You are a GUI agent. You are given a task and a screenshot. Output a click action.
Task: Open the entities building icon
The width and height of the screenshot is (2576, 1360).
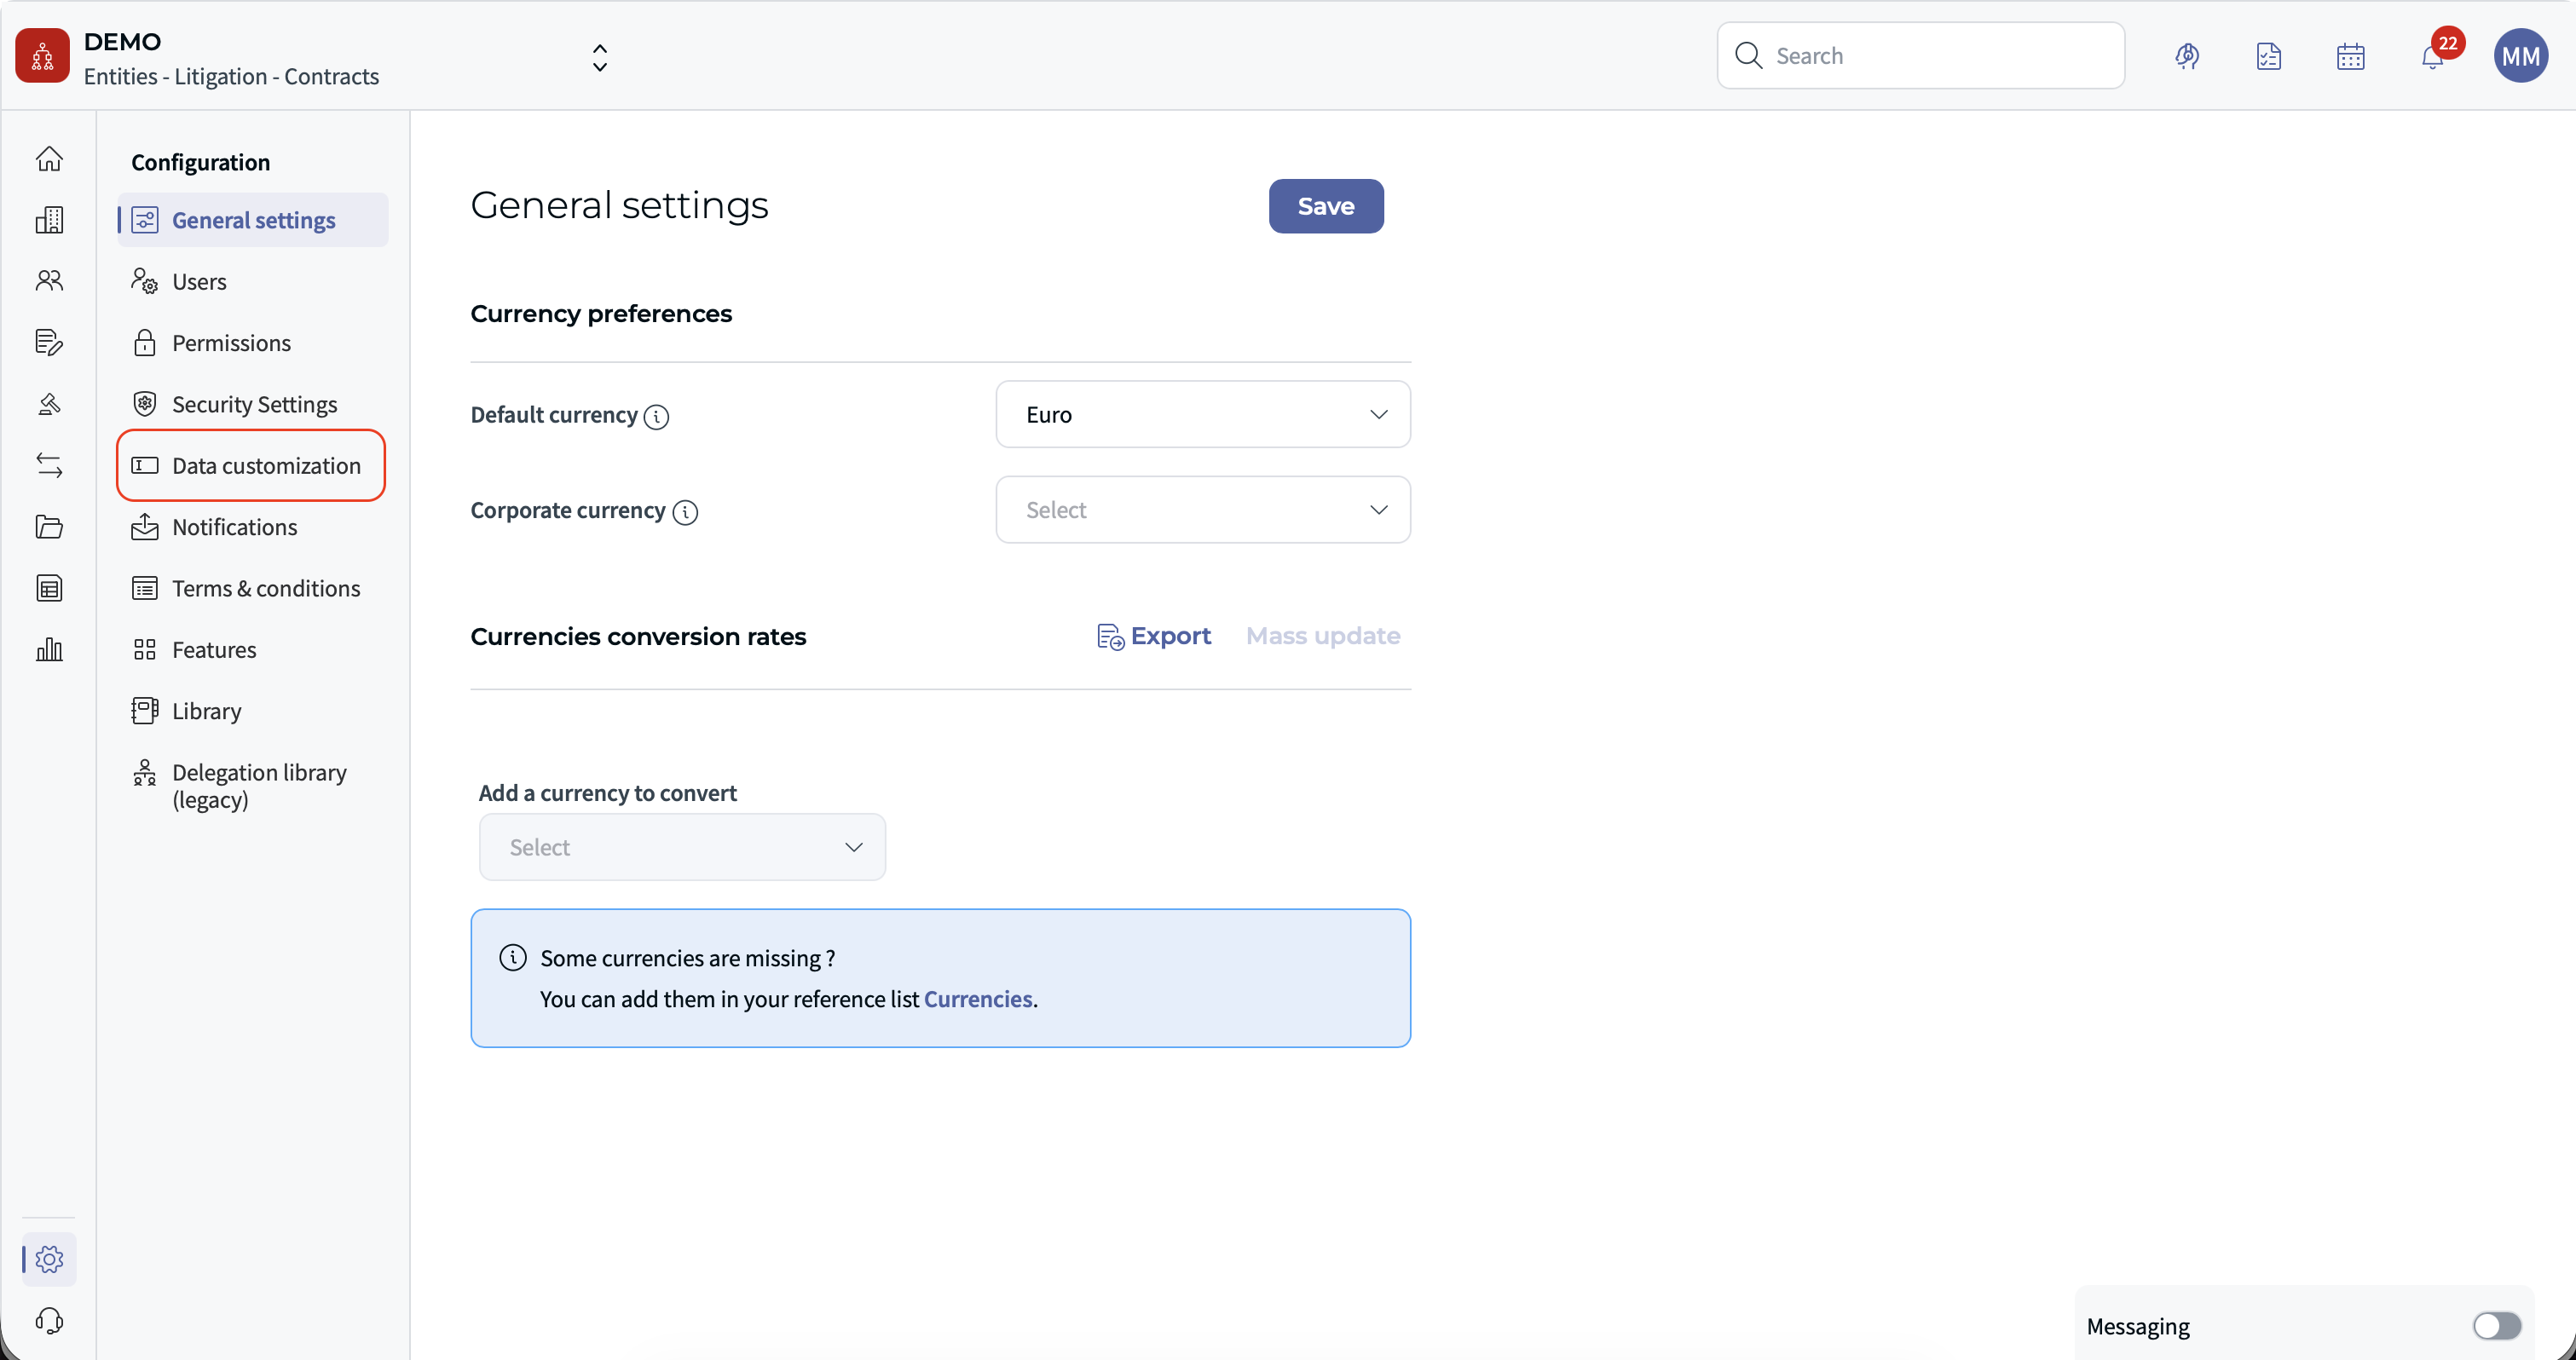(x=49, y=220)
